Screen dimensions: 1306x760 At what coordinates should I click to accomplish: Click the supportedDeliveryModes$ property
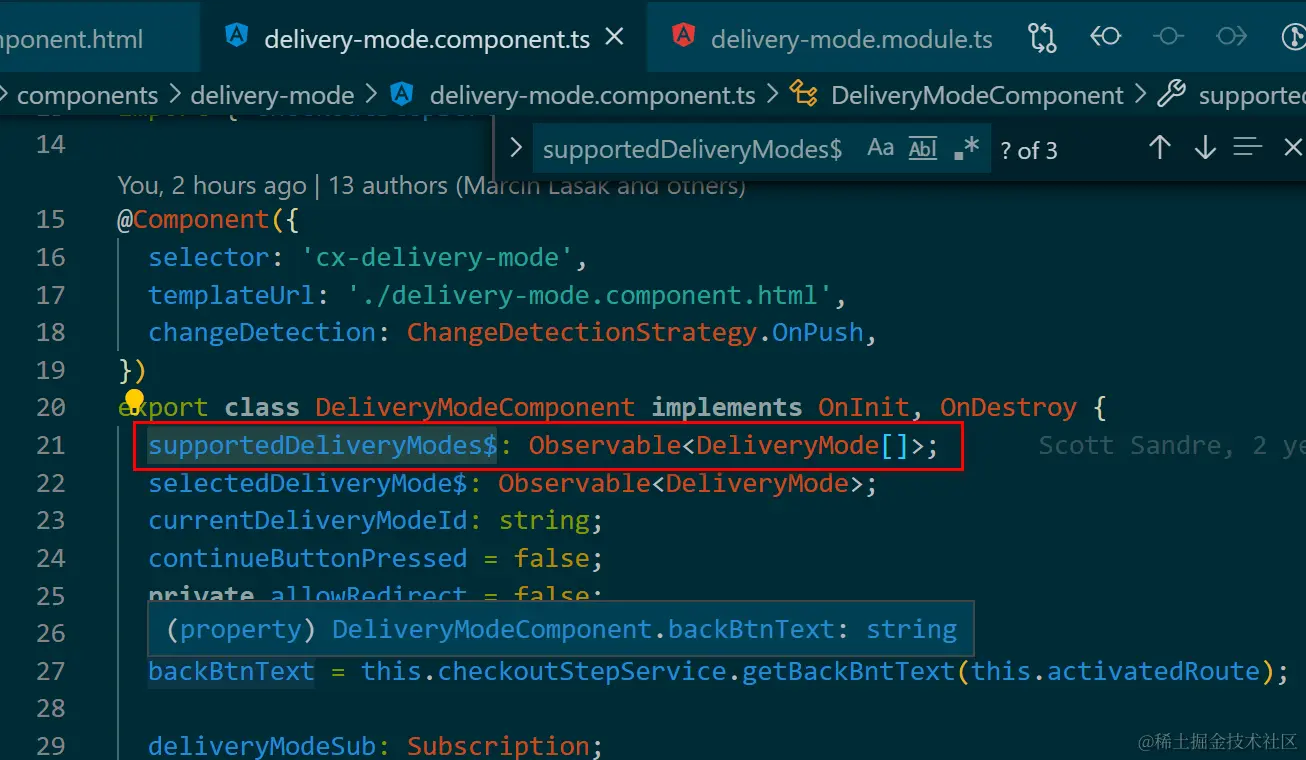pyautogui.click(x=322, y=445)
